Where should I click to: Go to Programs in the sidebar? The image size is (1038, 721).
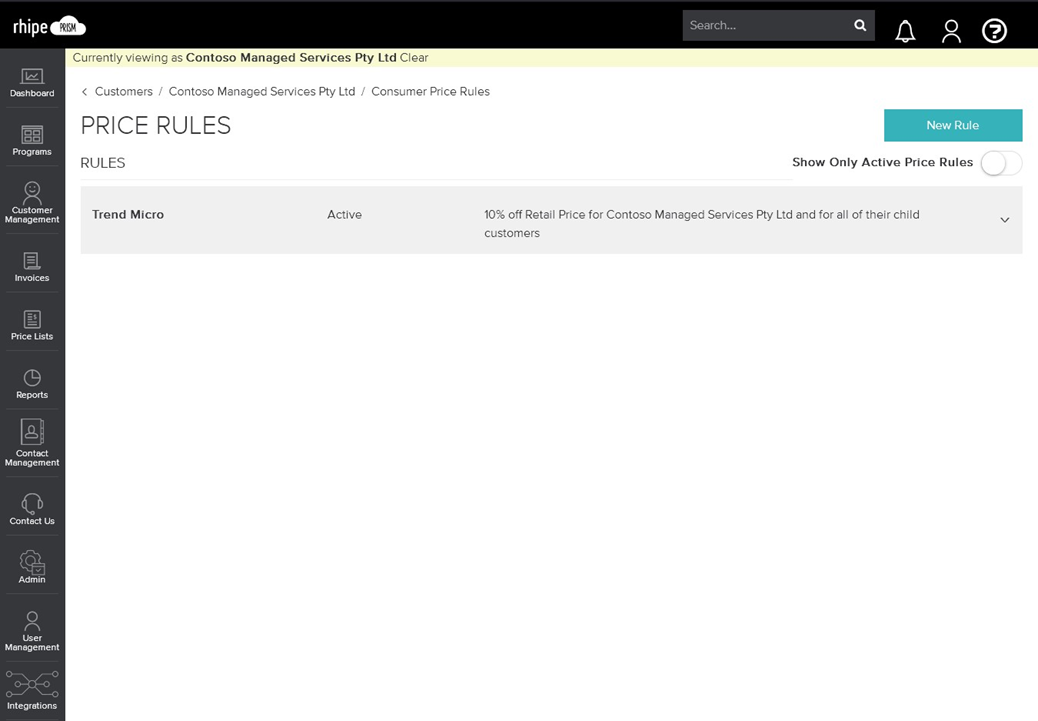coord(32,141)
